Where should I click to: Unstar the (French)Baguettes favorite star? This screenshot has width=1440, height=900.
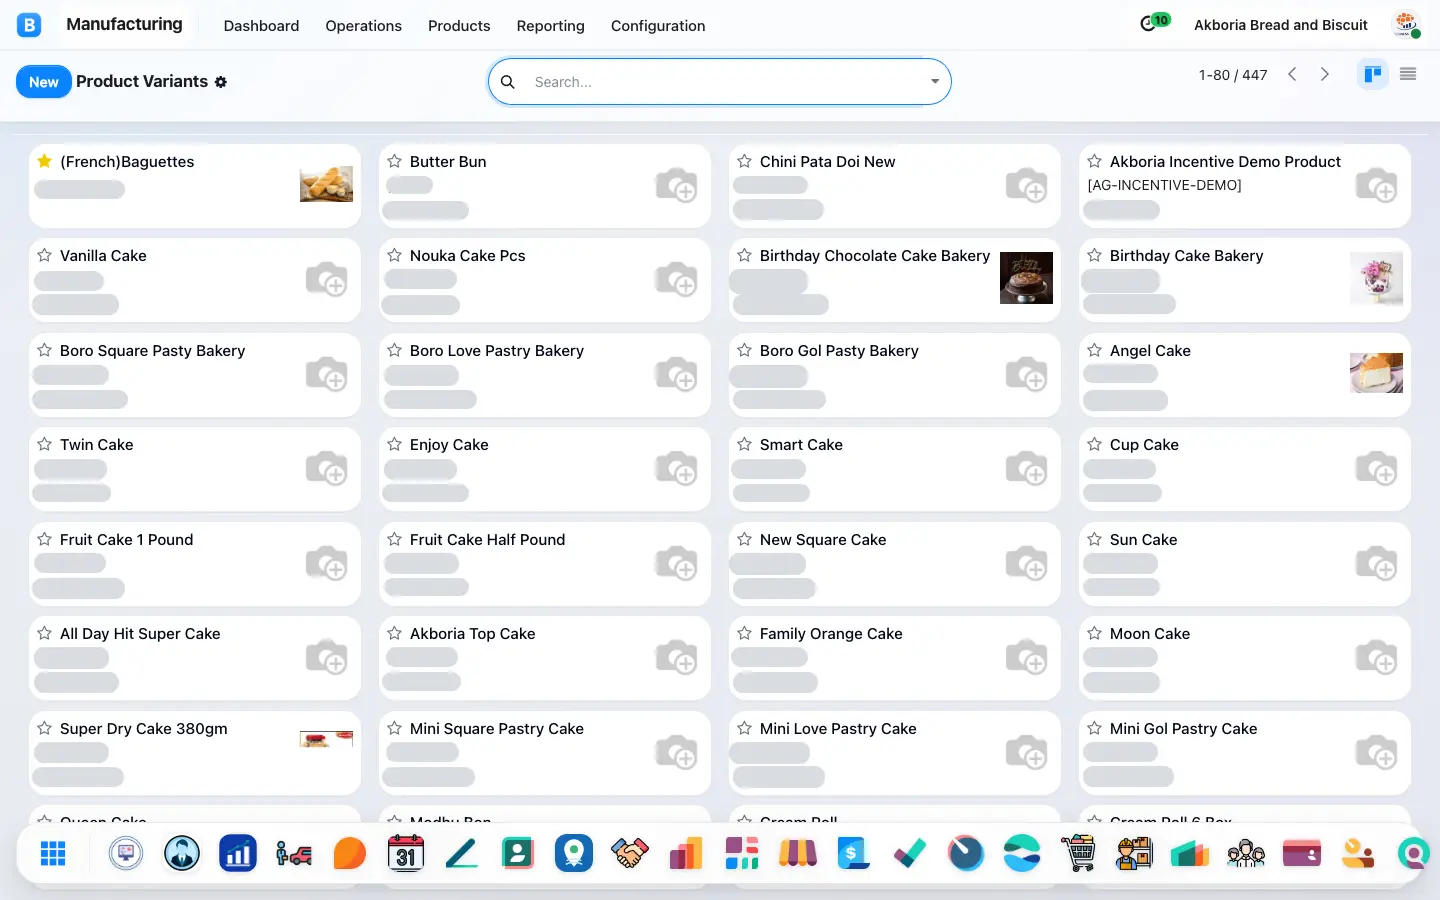click(x=45, y=161)
